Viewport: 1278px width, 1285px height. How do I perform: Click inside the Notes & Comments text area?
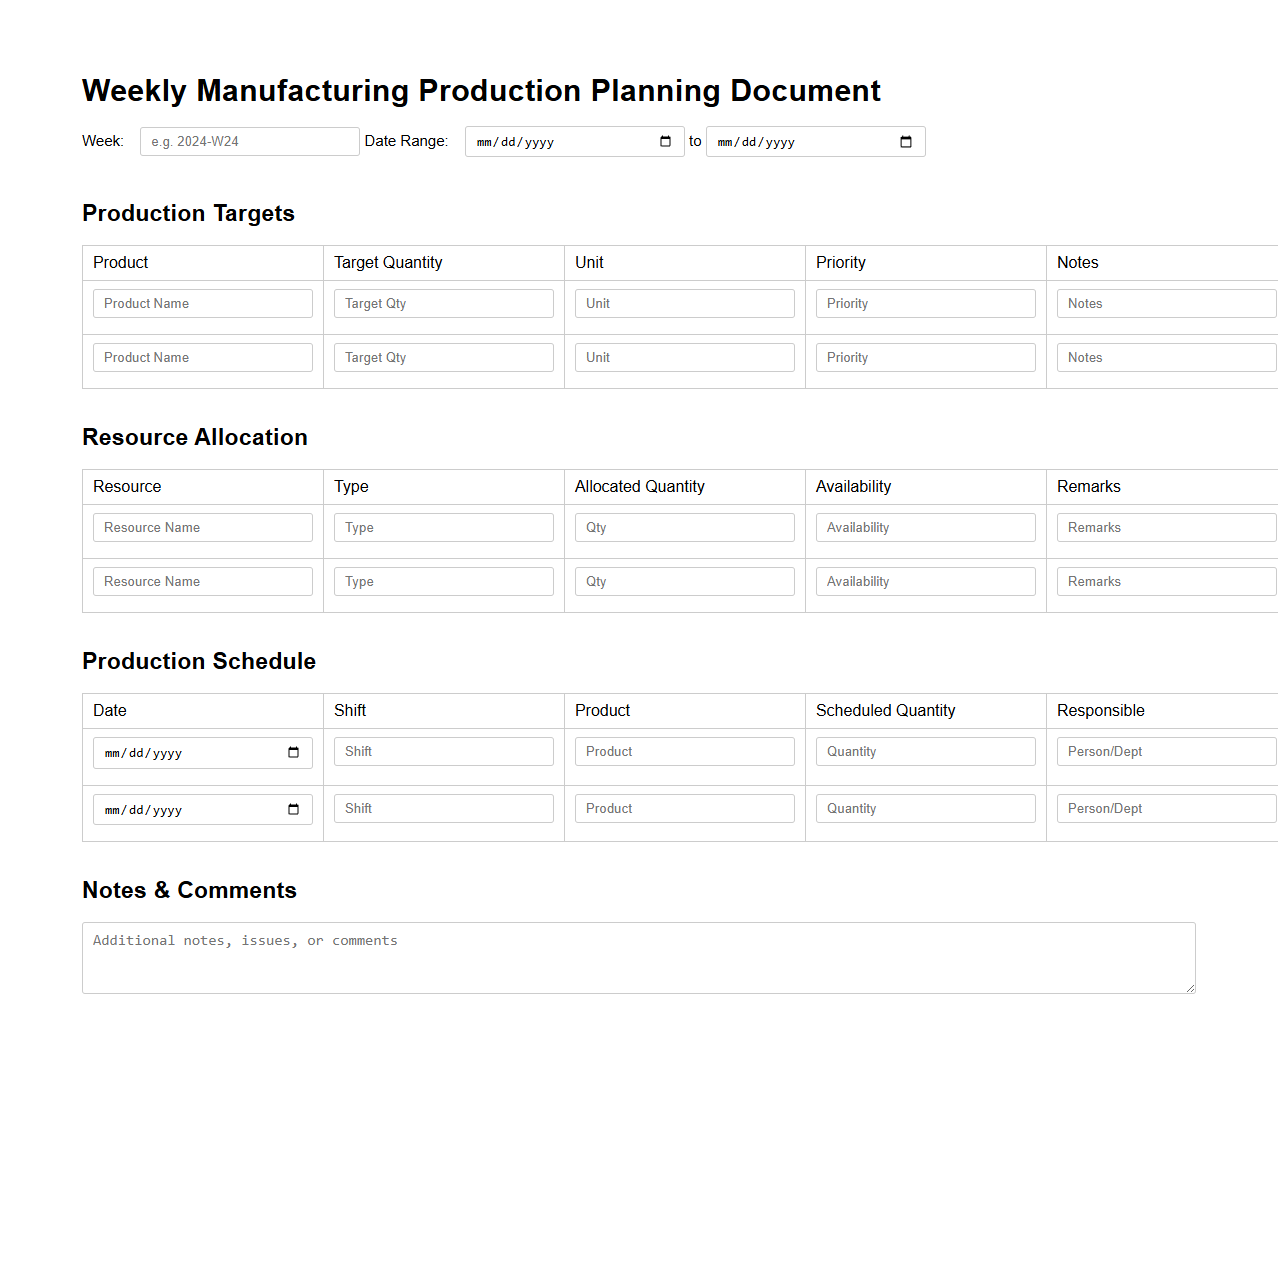[638, 956]
